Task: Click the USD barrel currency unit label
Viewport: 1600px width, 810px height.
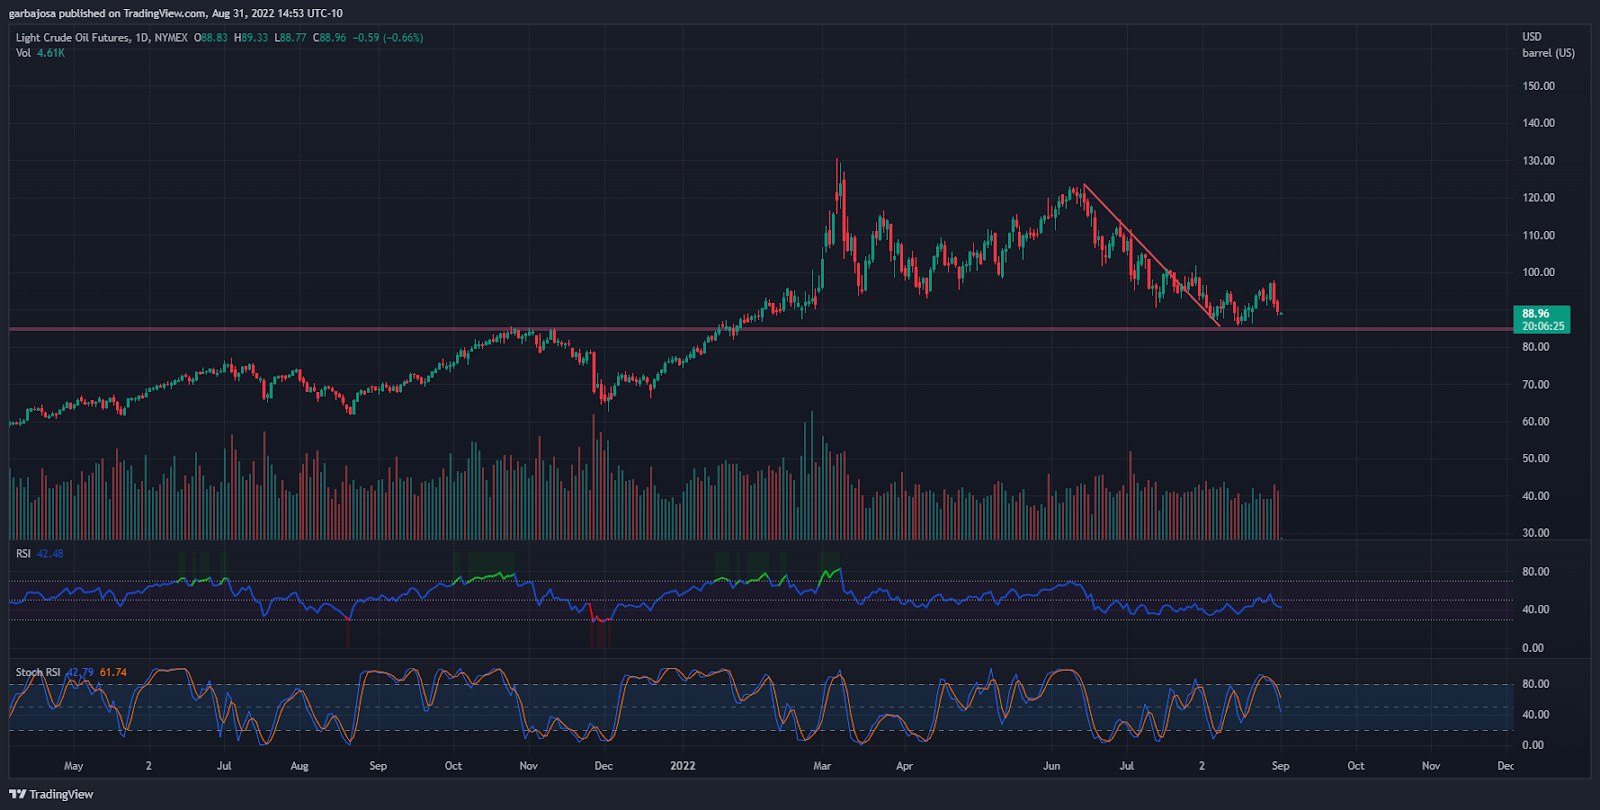Action: point(1548,45)
